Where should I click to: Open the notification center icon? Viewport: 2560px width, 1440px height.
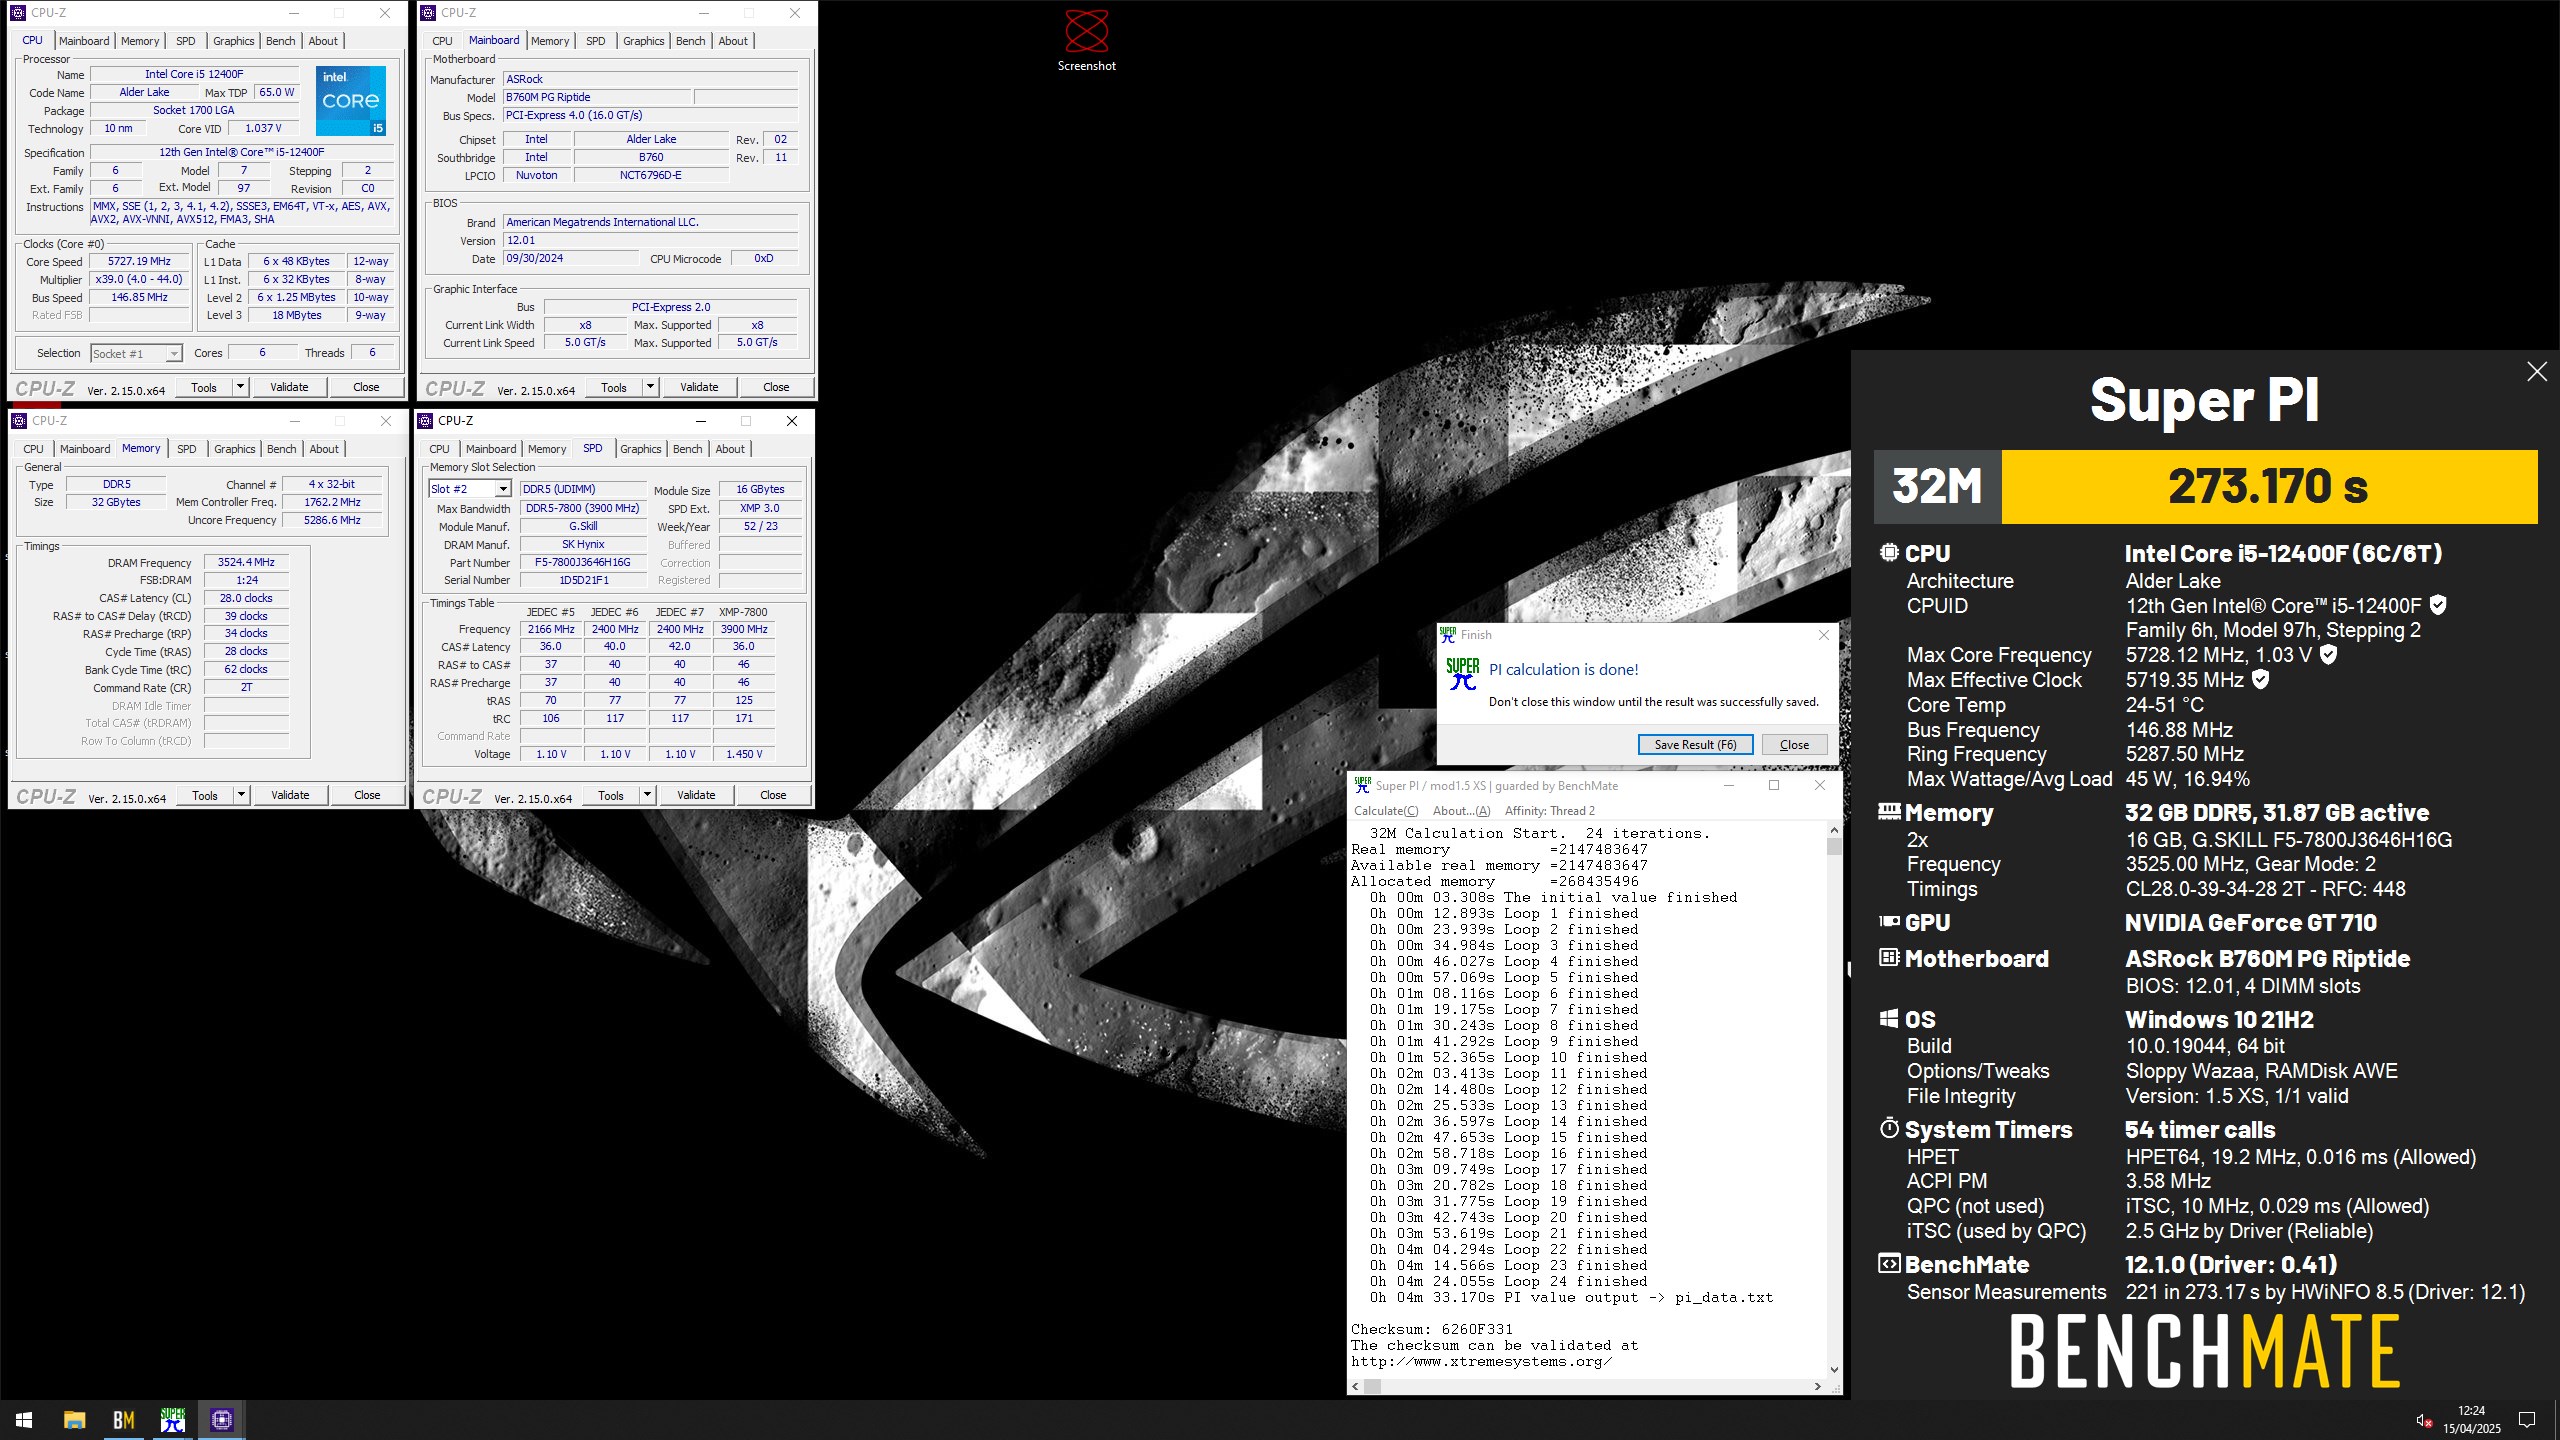2527,1420
